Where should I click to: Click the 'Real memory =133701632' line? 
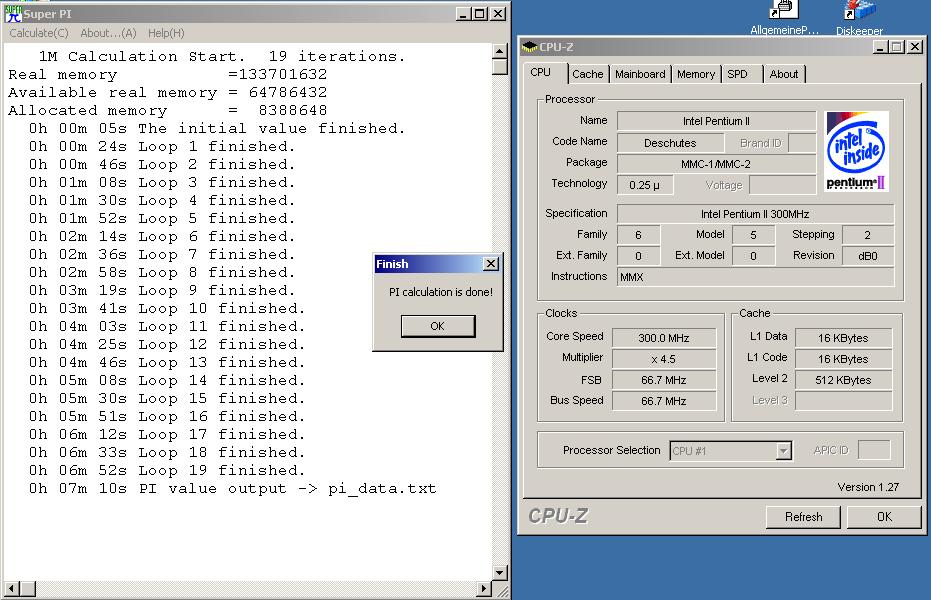[x=167, y=74]
